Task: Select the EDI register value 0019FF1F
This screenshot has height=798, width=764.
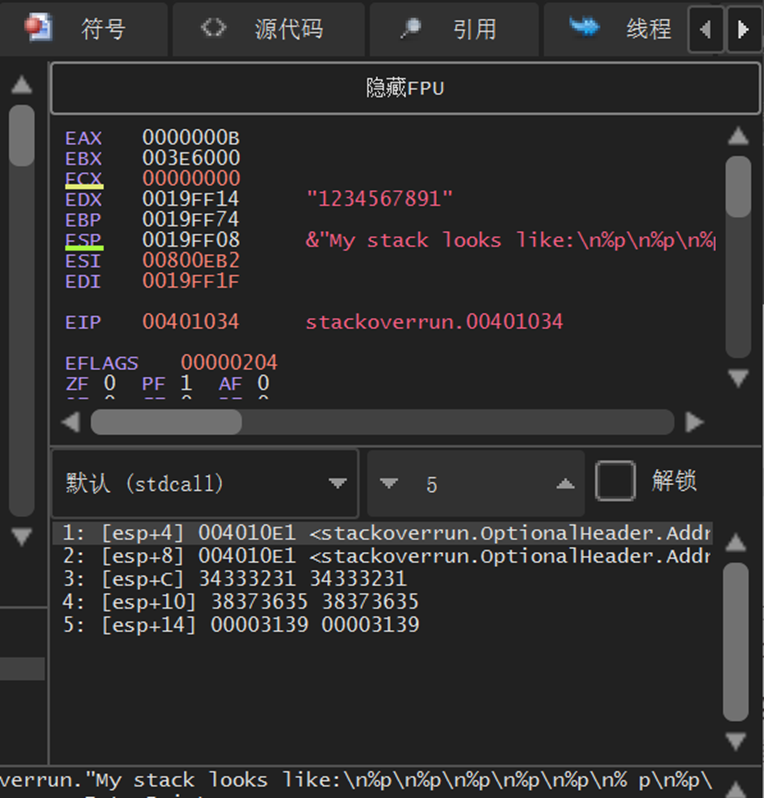Action: coord(191,281)
